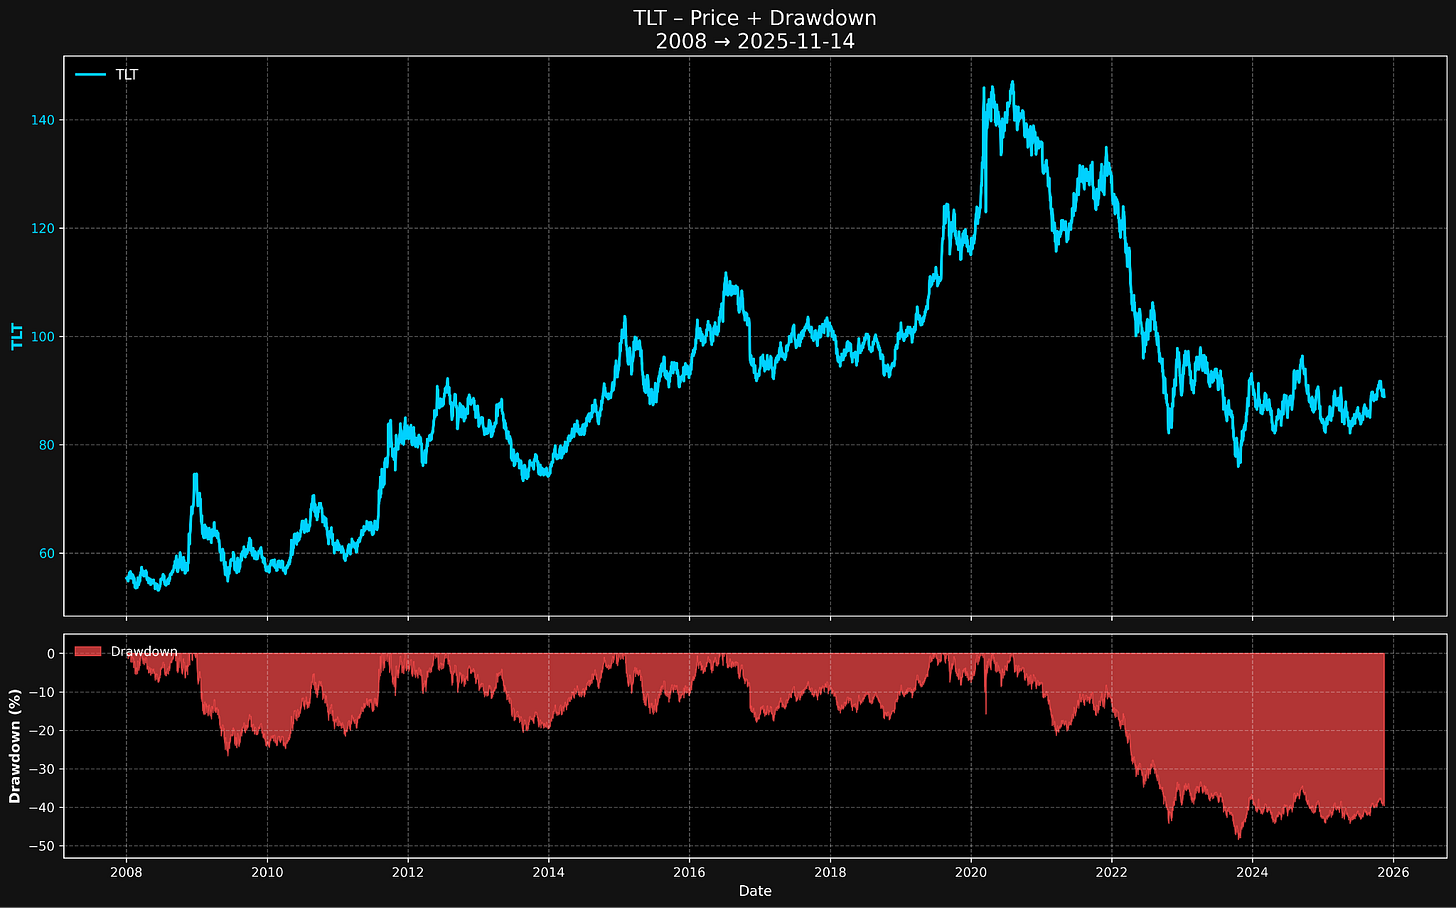Click the x-axis year label '2012'
The image size is (1456, 908).
(x=407, y=871)
